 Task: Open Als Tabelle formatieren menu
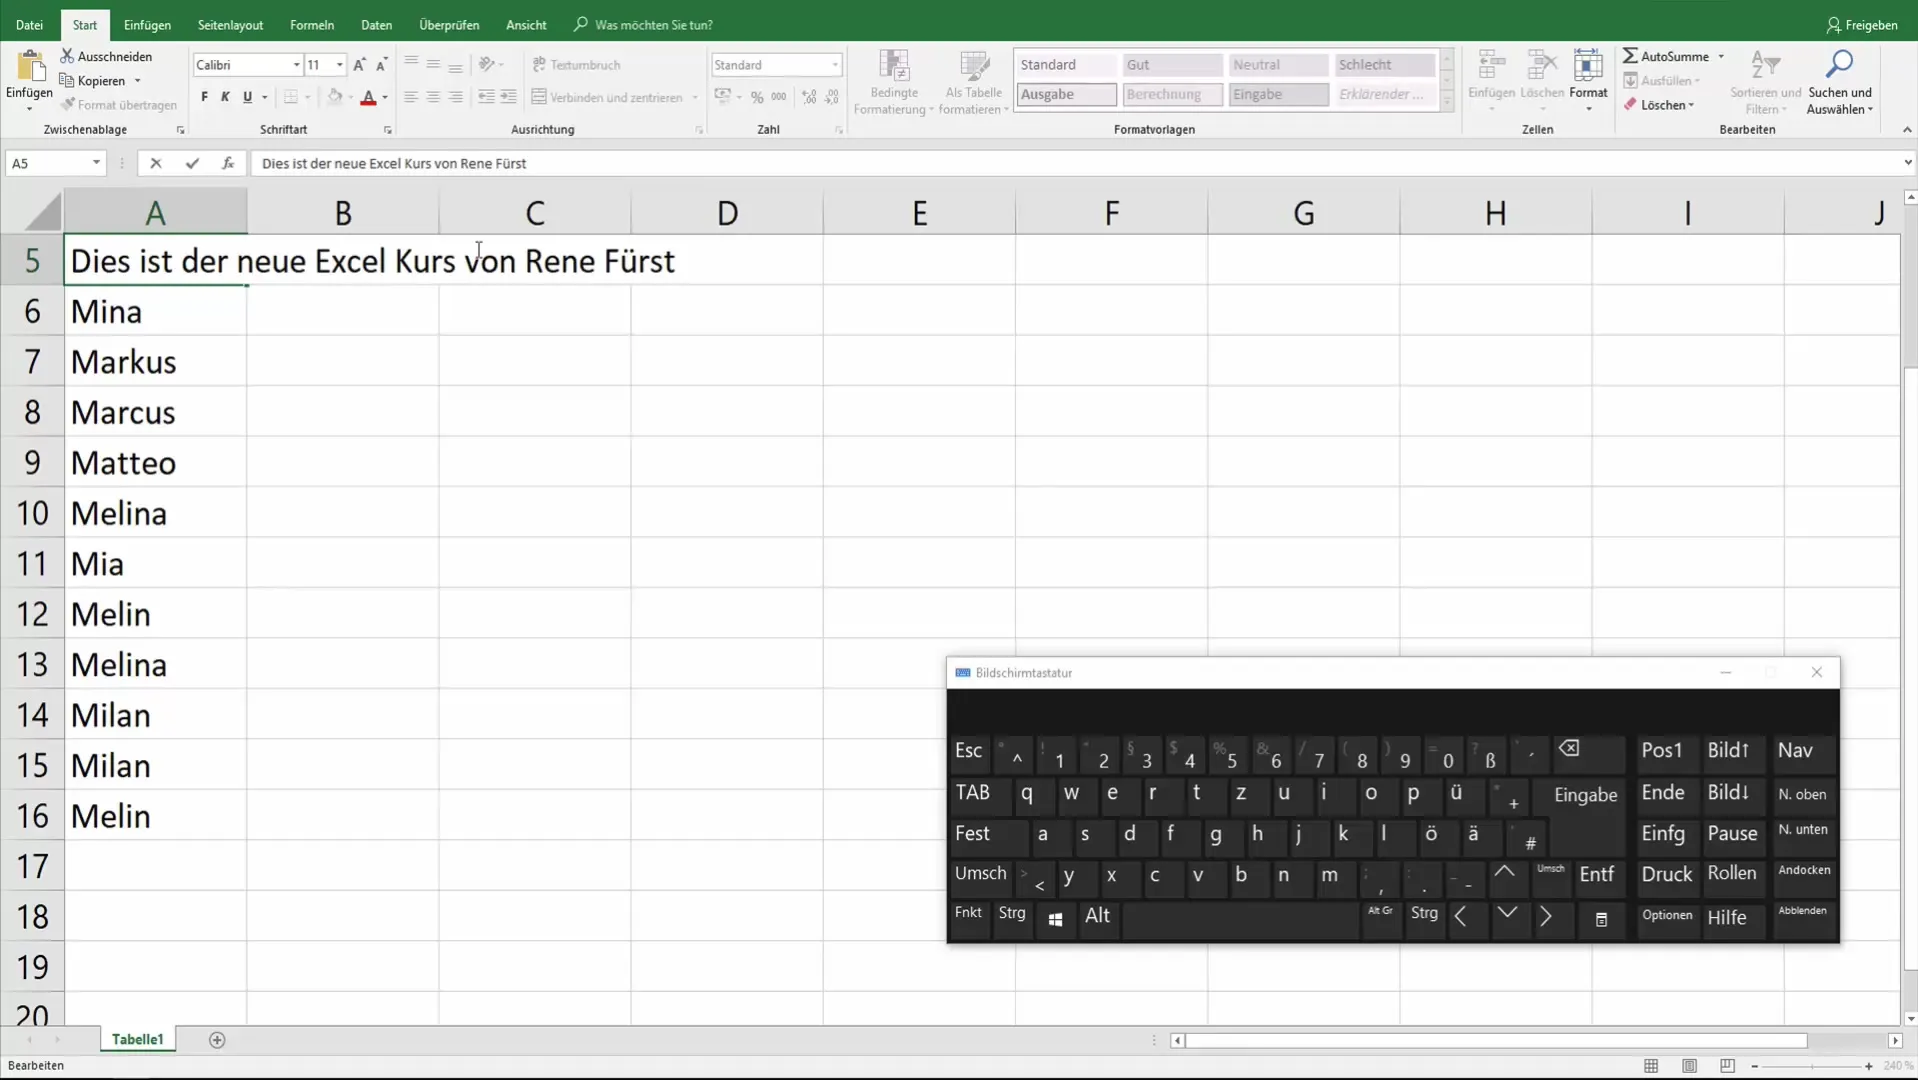pyautogui.click(x=974, y=82)
